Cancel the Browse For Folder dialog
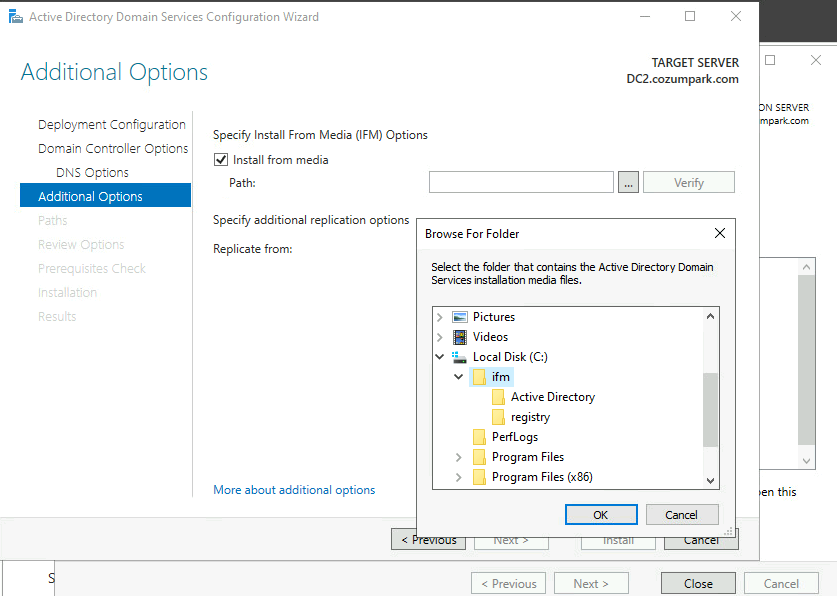Viewport: 837px width, 596px height. pyautogui.click(x=682, y=515)
